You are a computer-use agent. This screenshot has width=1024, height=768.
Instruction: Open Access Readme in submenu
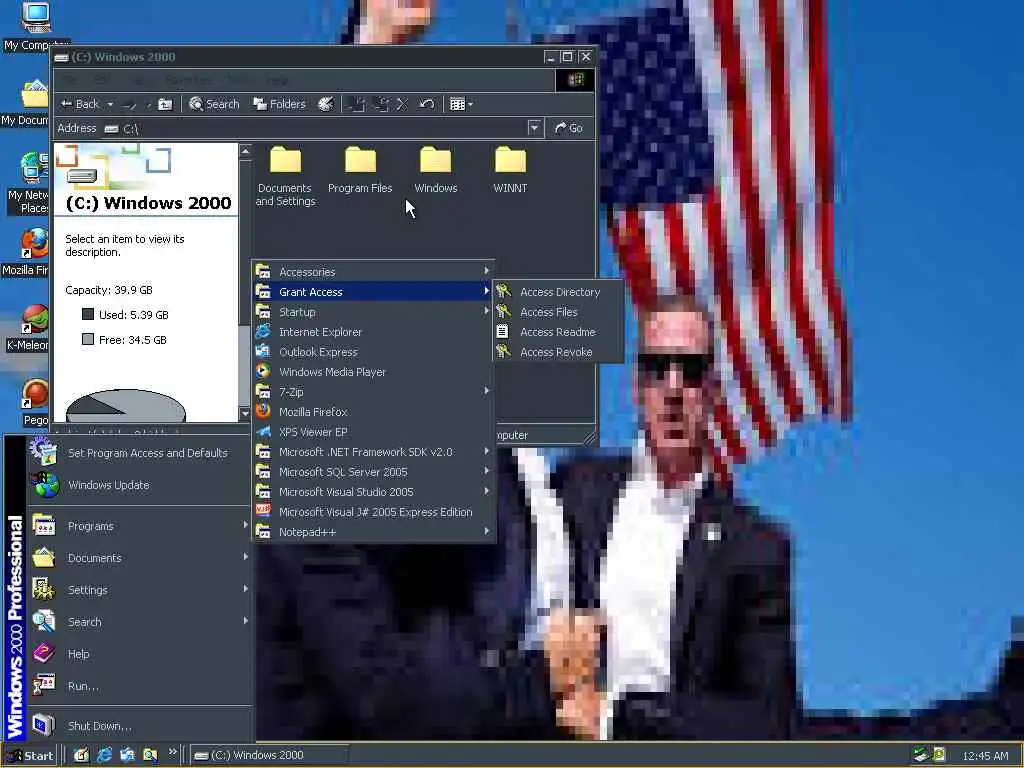coord(558,332)
